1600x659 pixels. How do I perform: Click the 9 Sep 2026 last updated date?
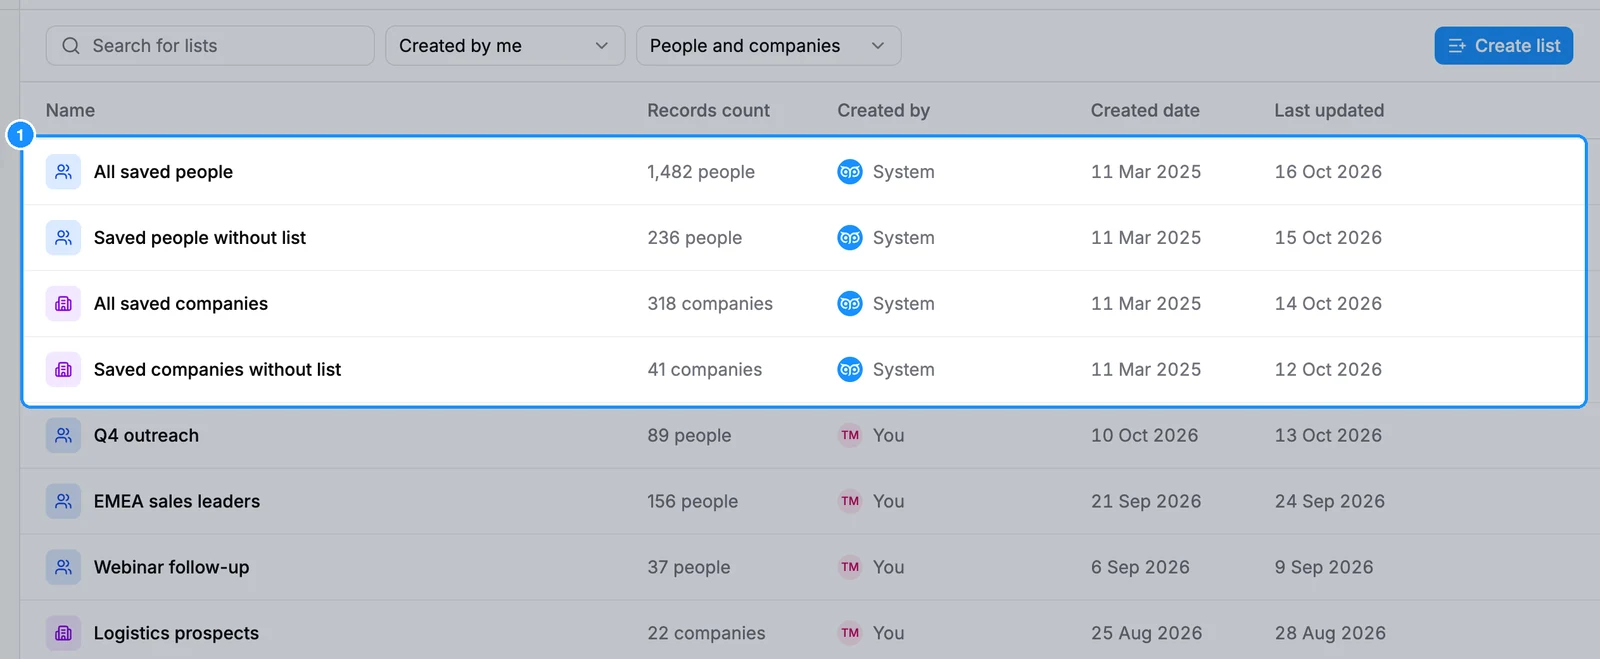1324,568
